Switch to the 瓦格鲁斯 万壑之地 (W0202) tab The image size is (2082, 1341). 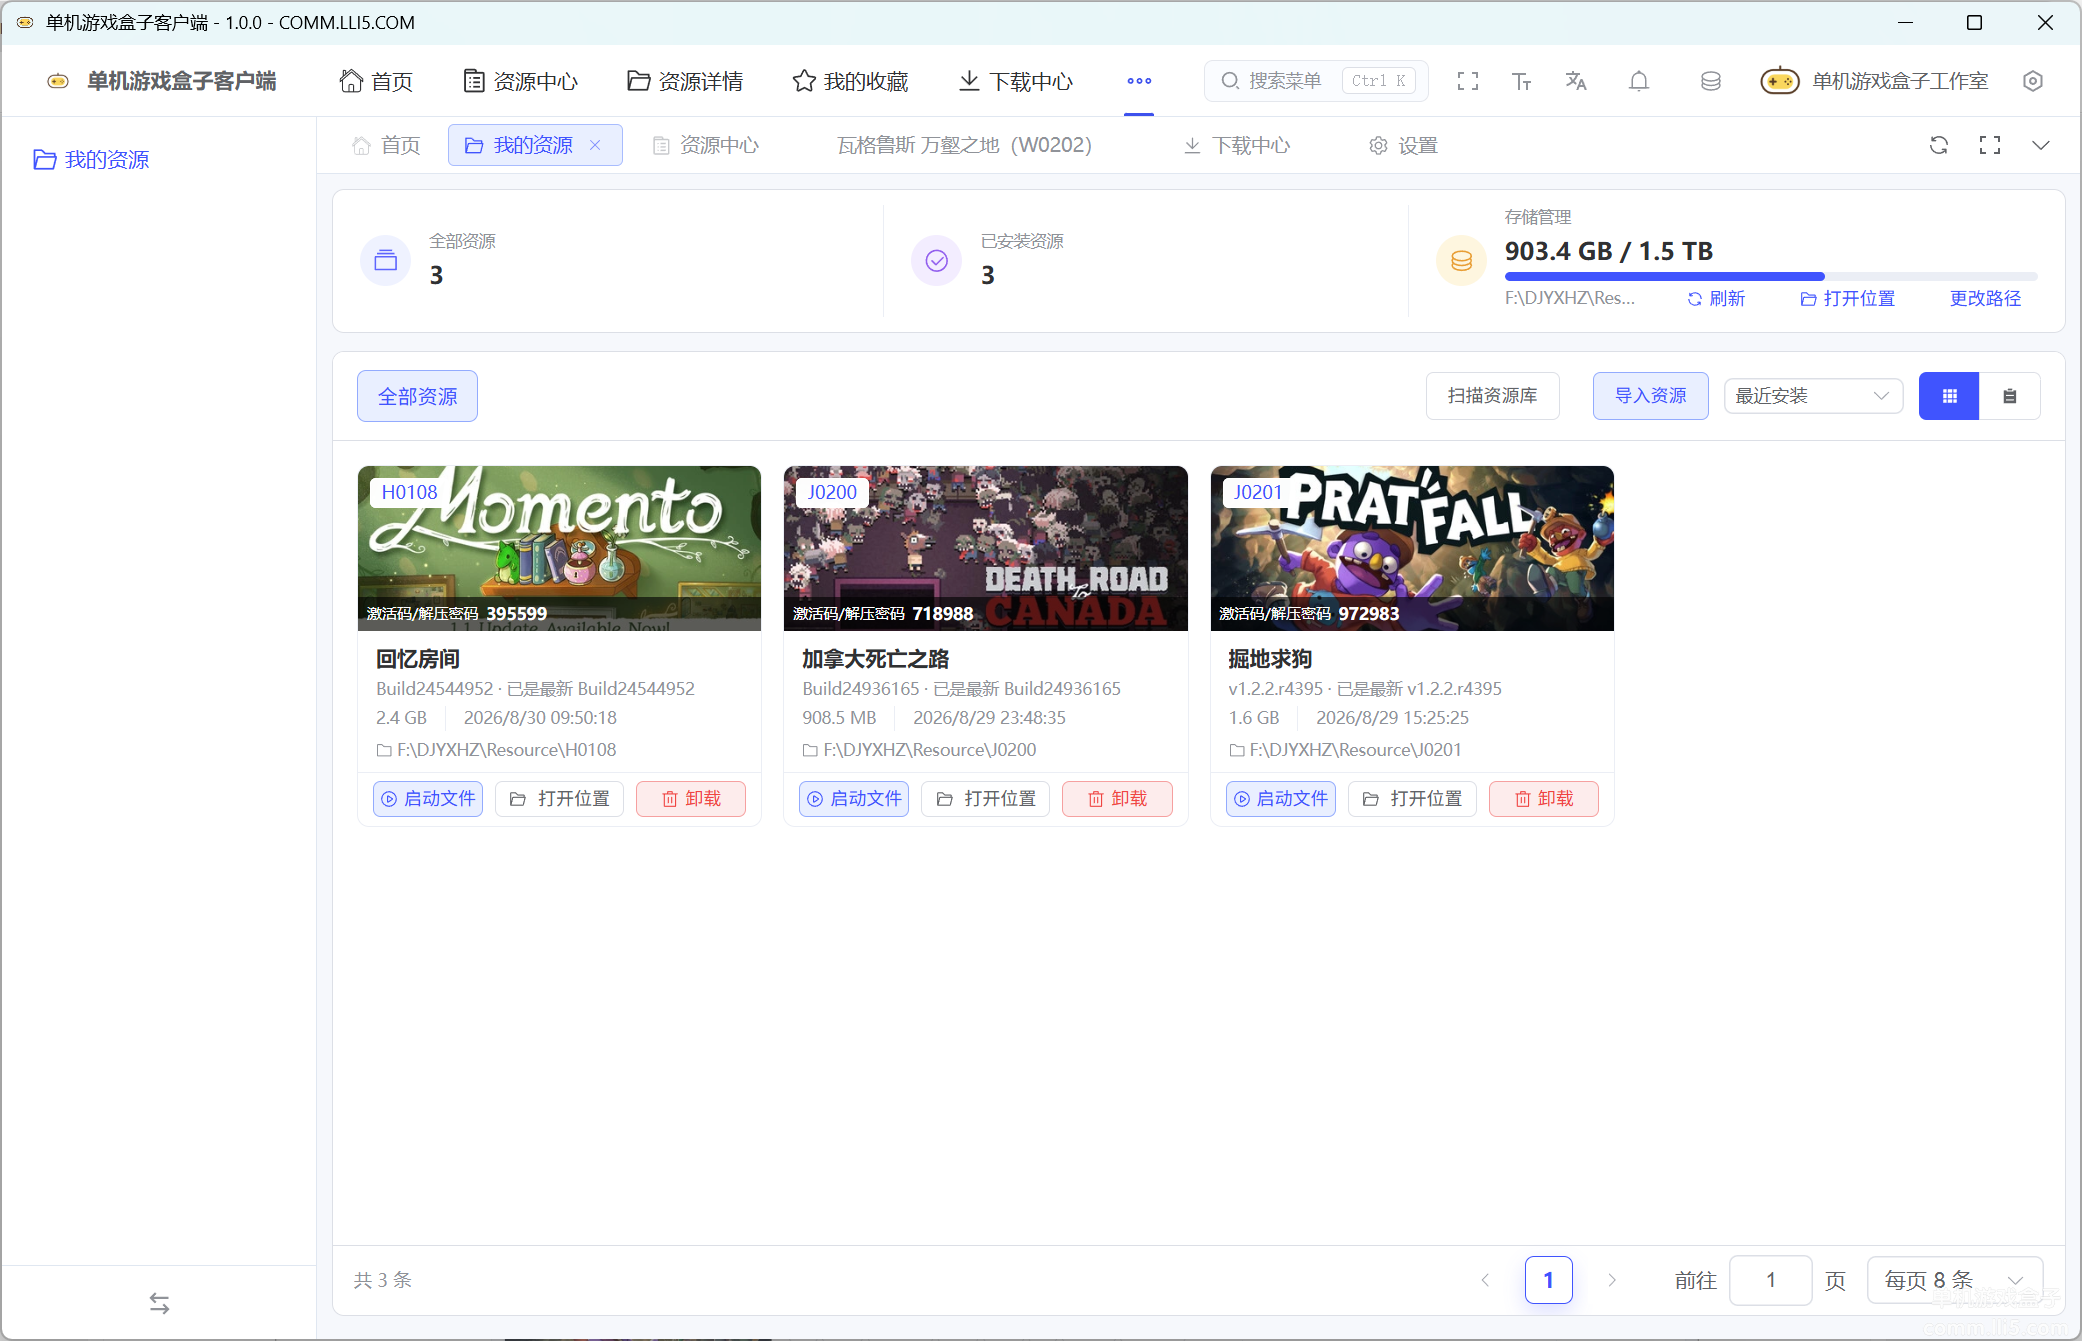pyautogui.click(x=964, y=145)
